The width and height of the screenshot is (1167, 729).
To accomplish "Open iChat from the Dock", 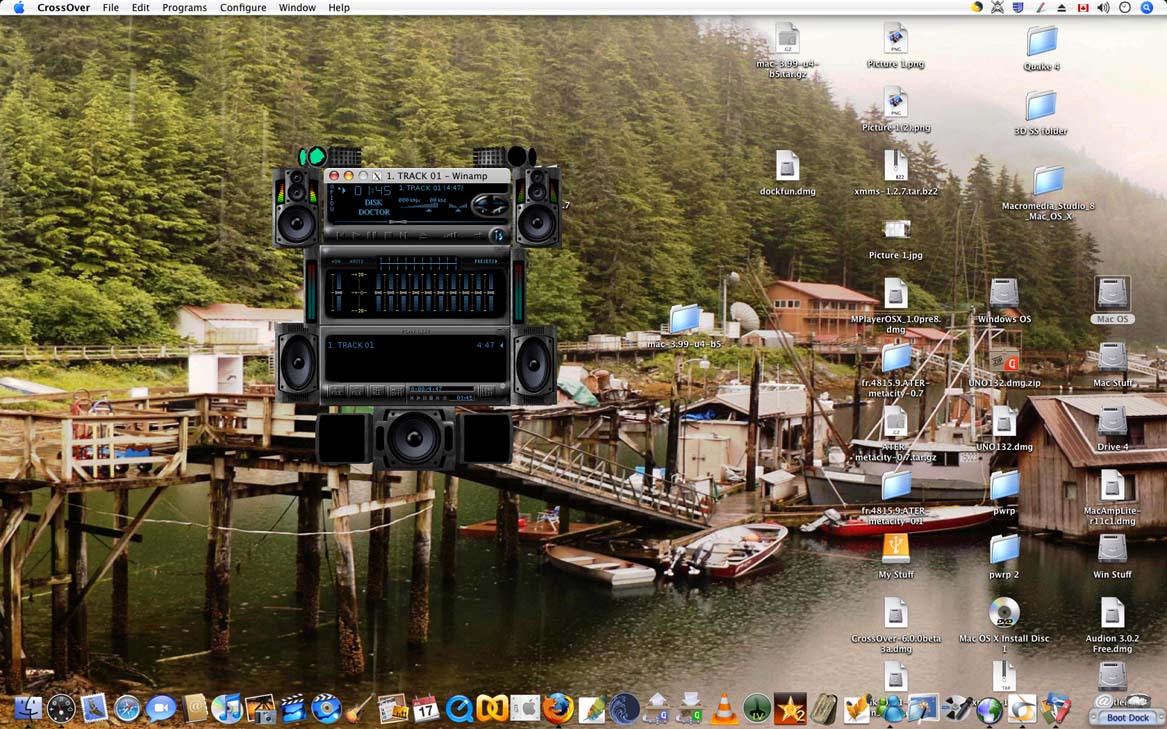I will [160, 708].
